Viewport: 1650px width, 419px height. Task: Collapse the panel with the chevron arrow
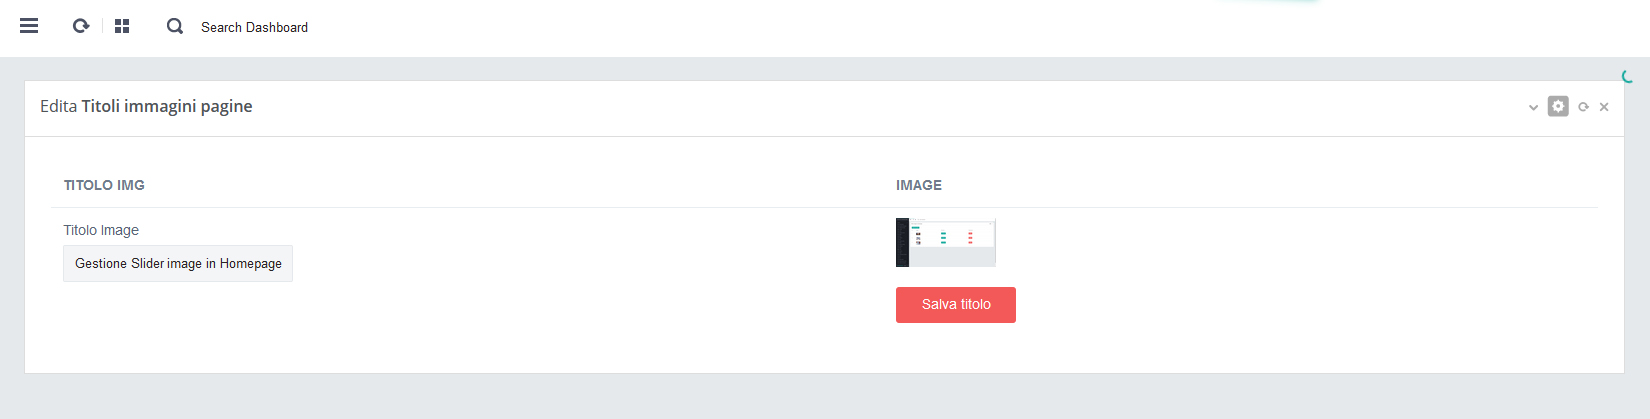tap(1533, 107)
